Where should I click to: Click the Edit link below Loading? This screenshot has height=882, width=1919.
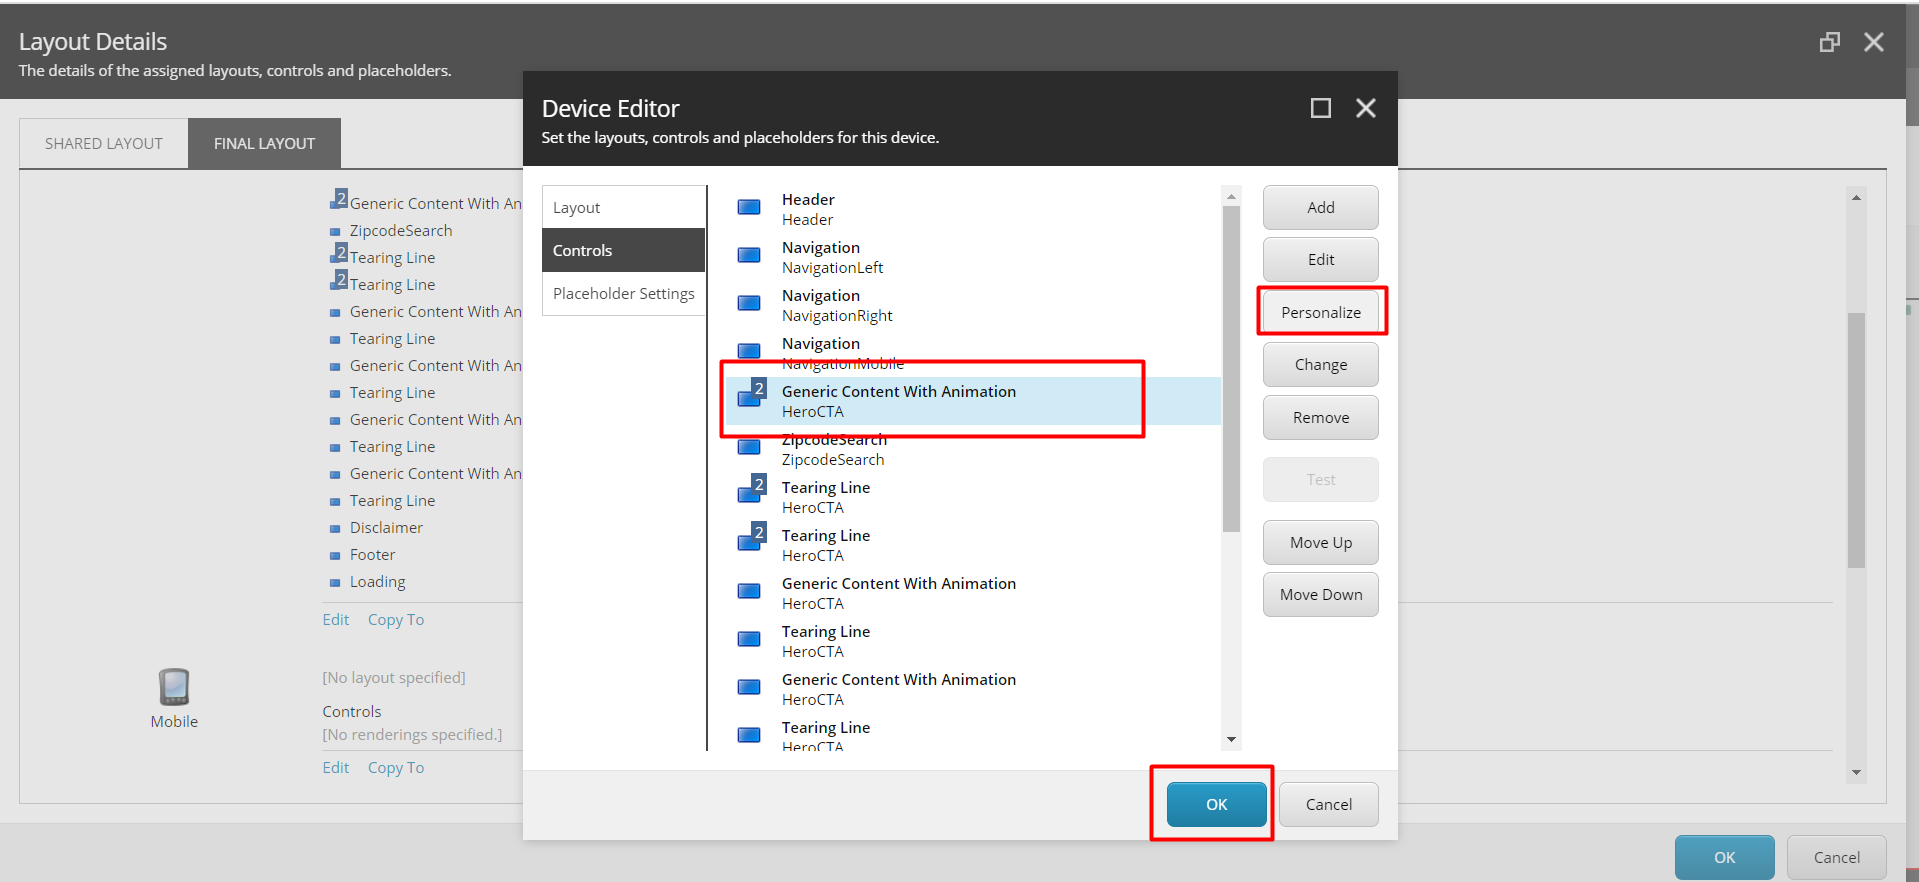336,619
